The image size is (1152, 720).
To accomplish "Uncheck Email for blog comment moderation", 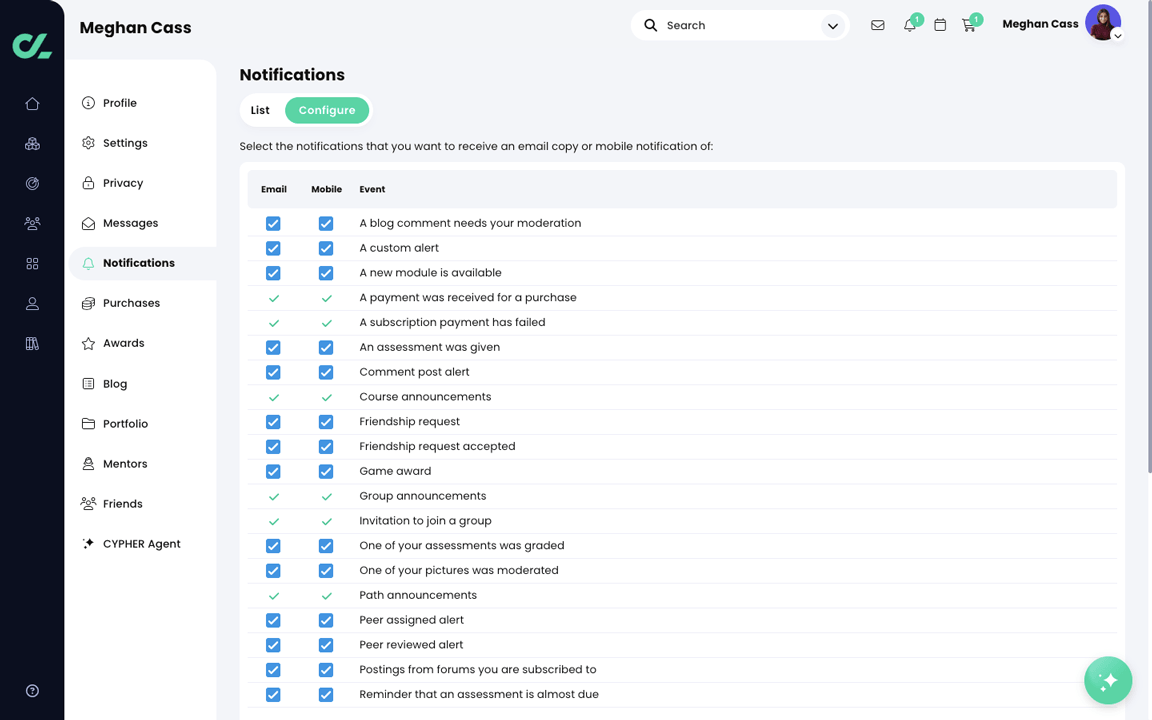I will click(273, 223).
